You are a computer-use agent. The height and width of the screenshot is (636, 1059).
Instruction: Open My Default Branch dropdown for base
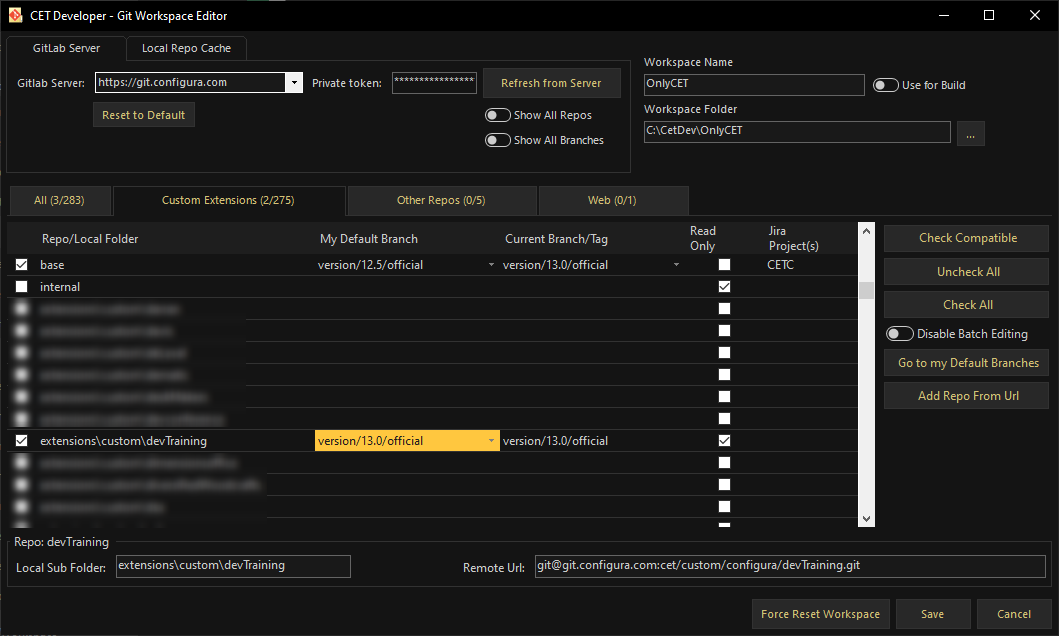[x=491, y=265]
